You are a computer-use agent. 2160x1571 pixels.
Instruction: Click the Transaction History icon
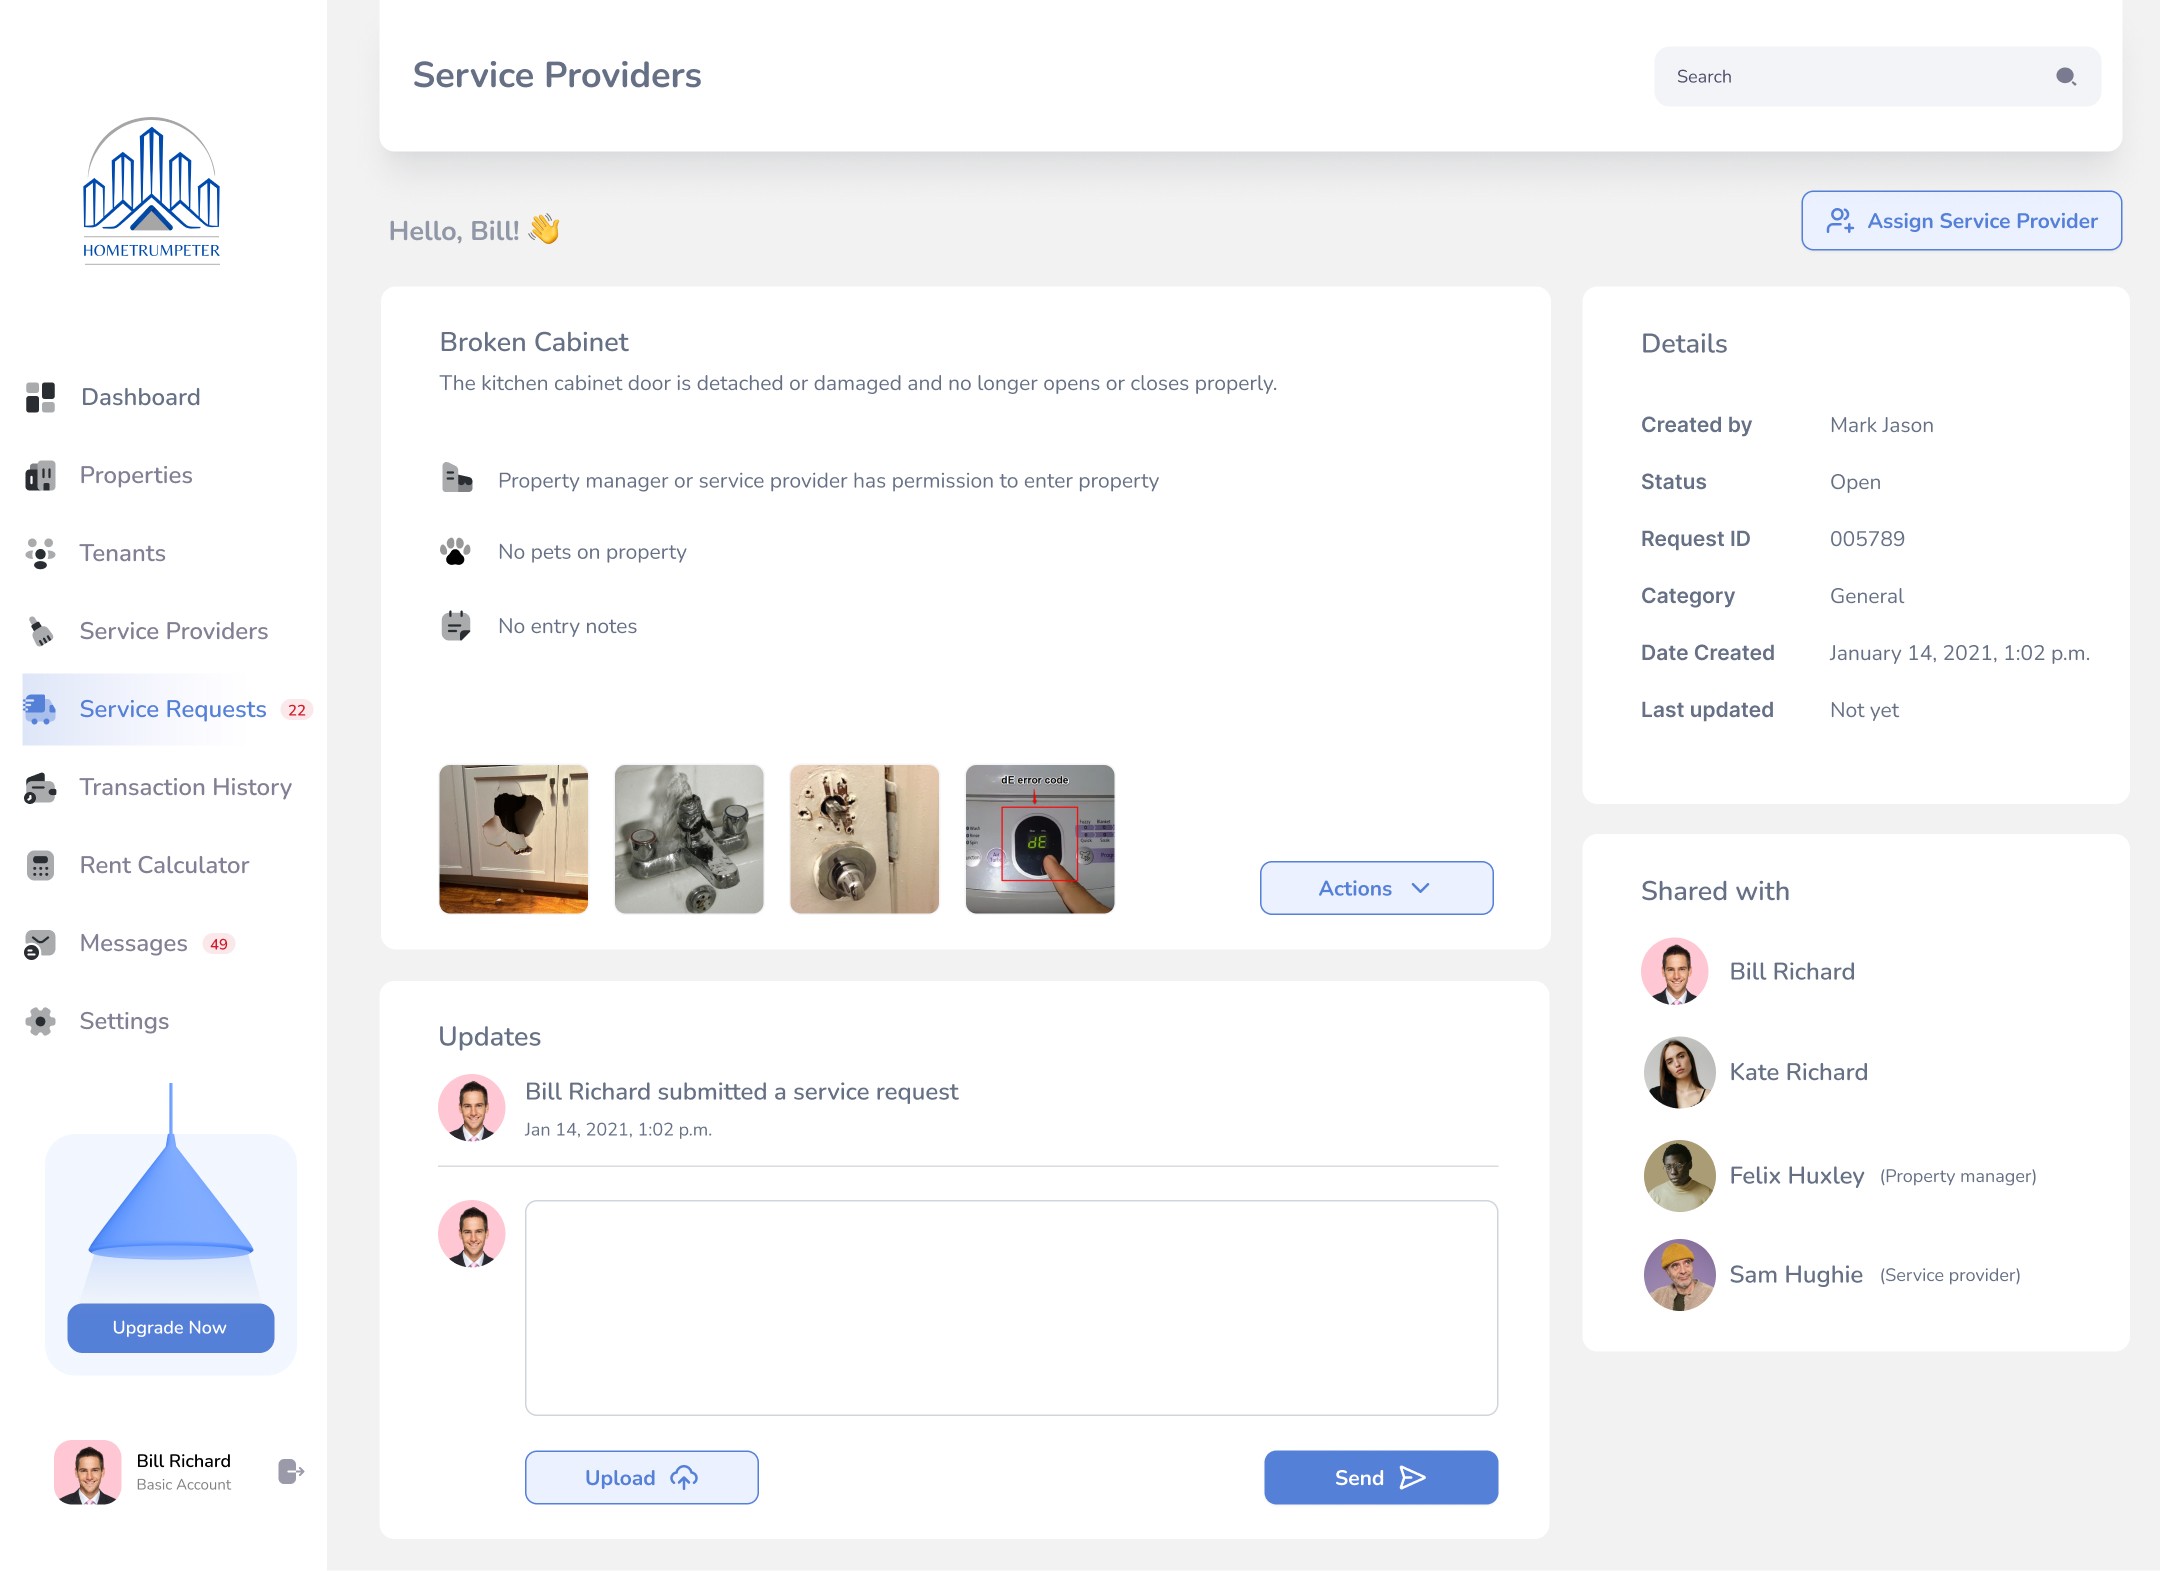pyautogui.click(x=40, y=787)
